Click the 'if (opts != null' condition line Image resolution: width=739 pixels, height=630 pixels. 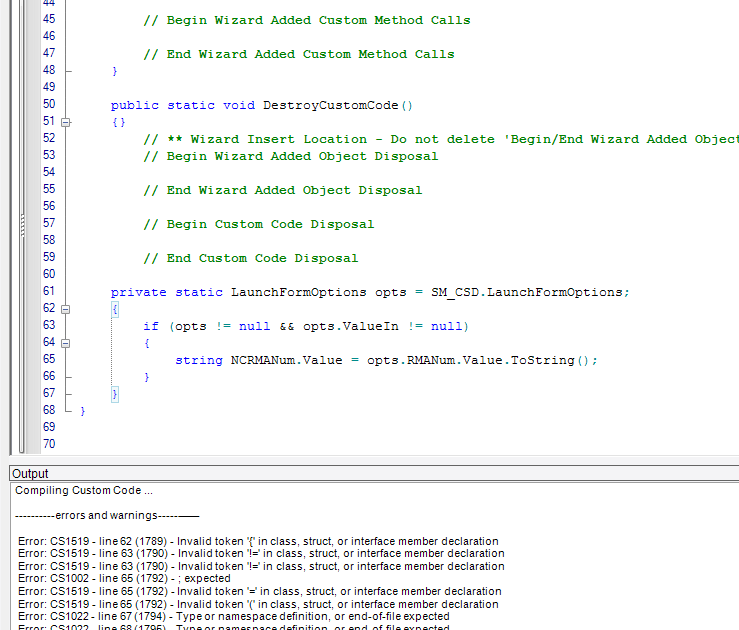coord(306,326)
